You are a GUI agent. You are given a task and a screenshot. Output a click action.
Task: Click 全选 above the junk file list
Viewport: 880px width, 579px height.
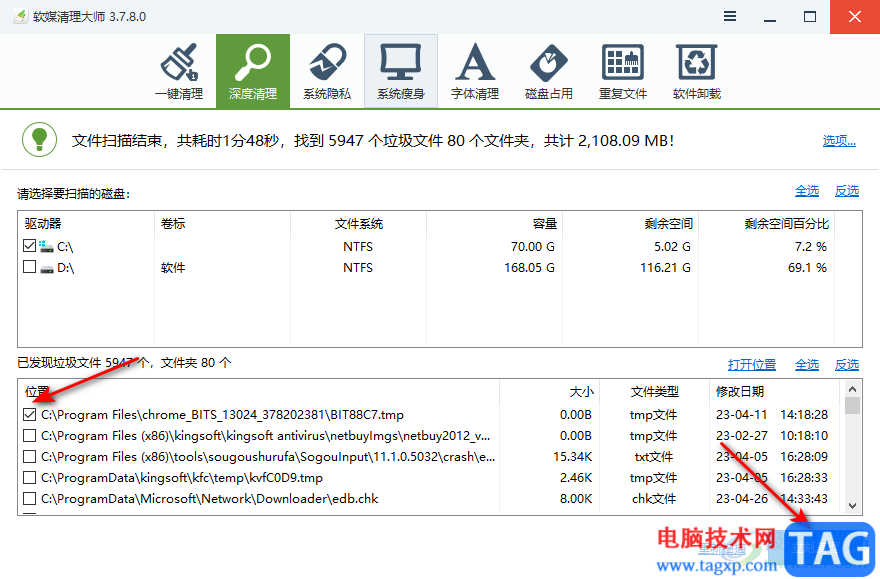pyautogui.click(x=807, y=365)
